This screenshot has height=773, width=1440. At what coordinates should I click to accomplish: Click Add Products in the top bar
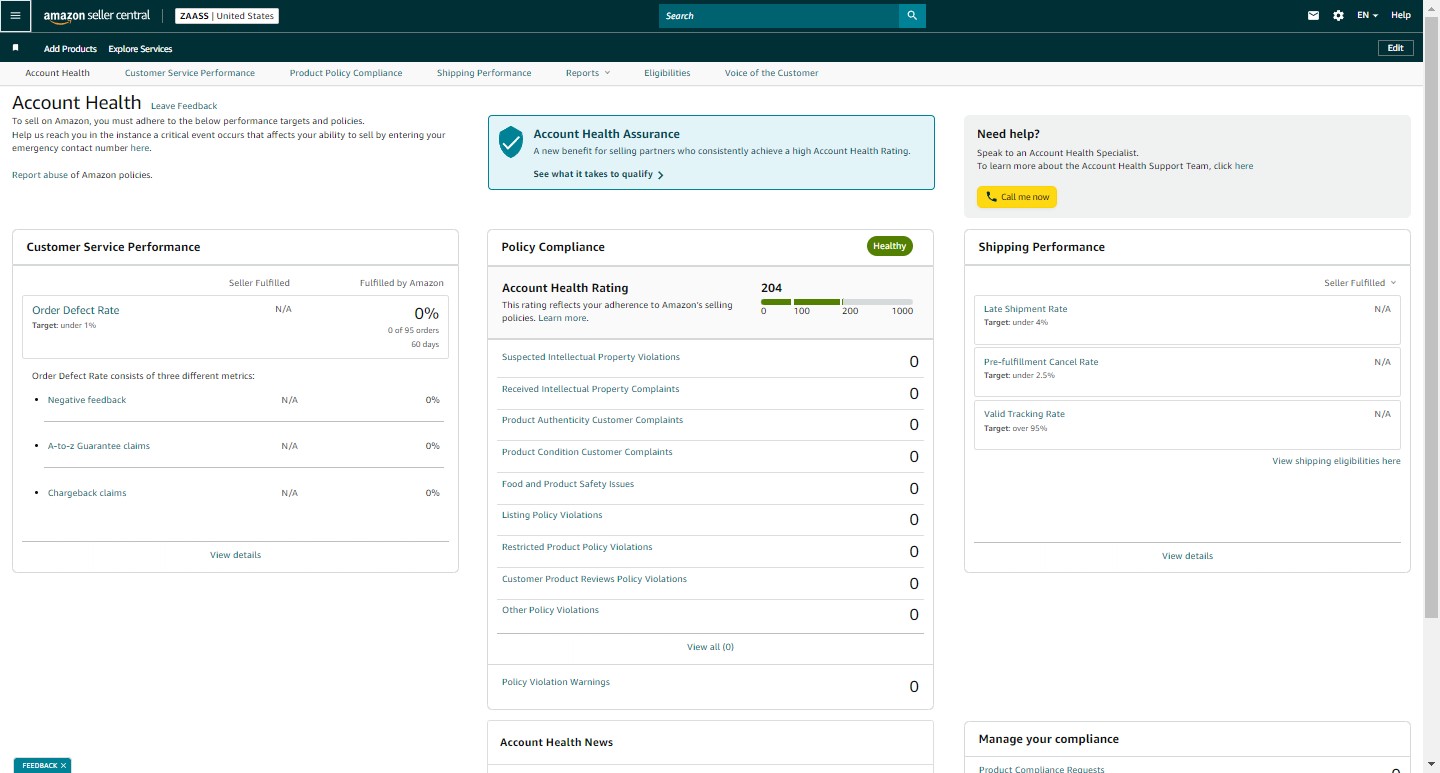tap(70, 49)
